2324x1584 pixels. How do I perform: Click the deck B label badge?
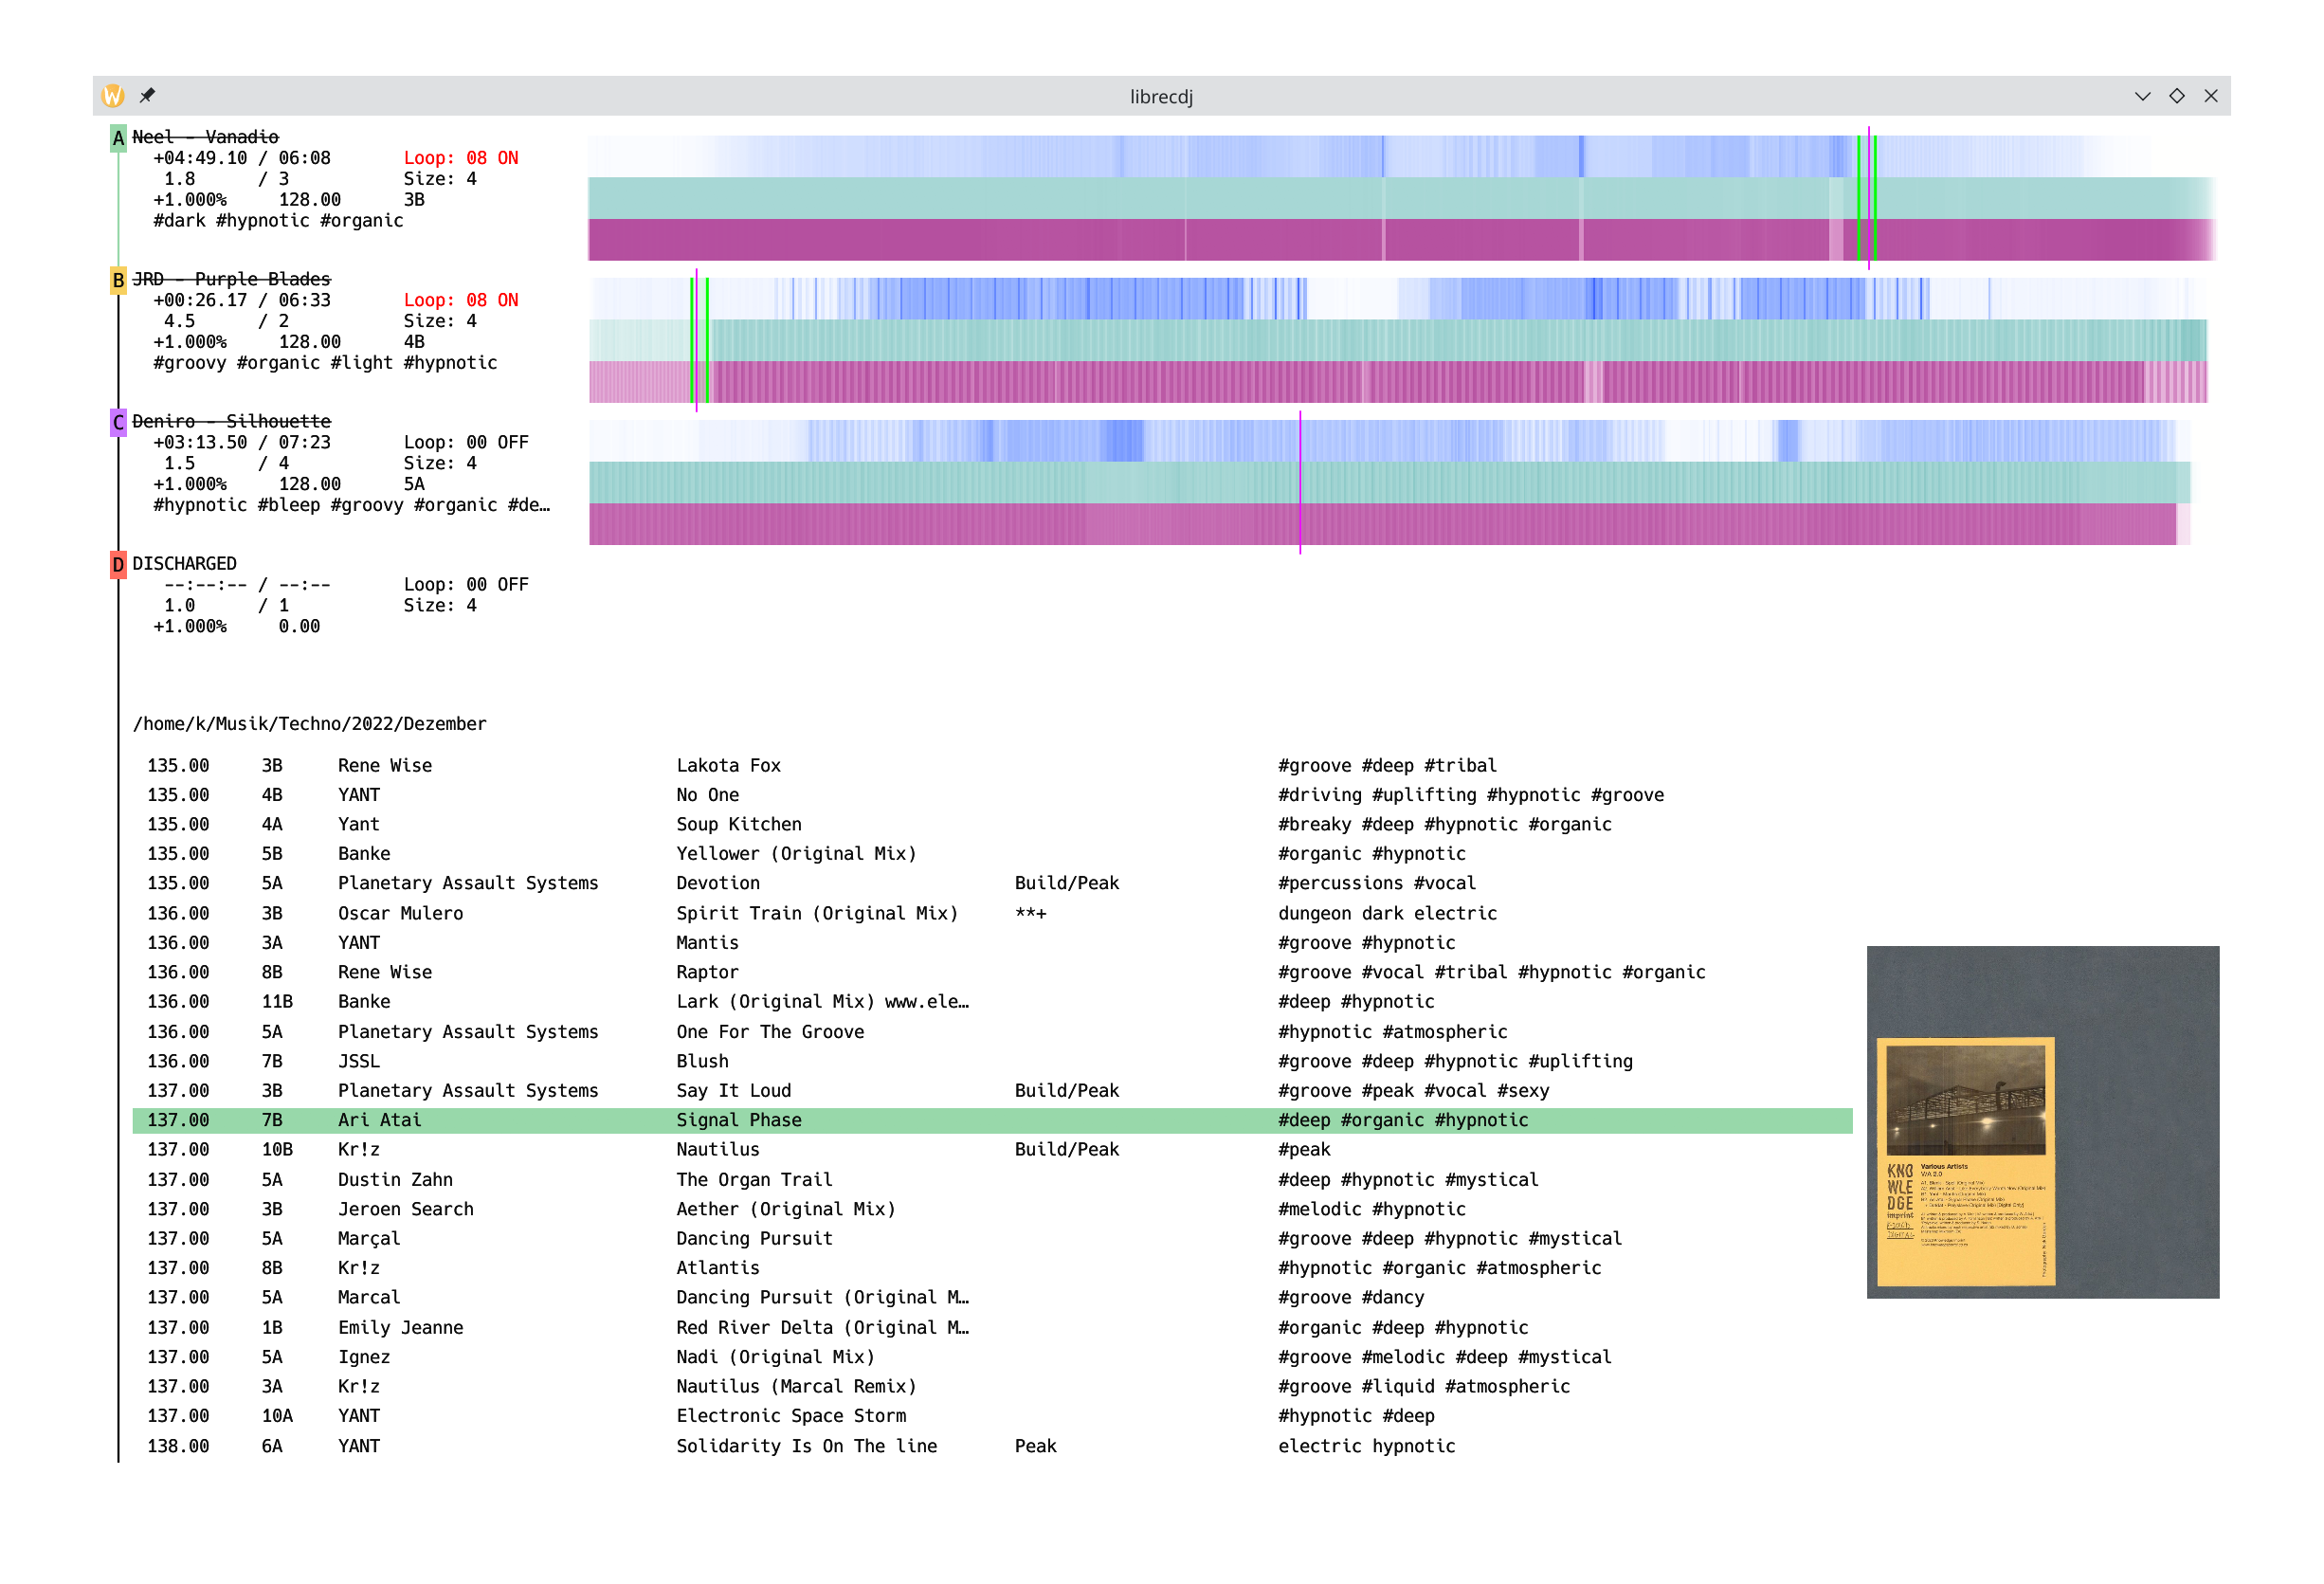tap(118, 280)
